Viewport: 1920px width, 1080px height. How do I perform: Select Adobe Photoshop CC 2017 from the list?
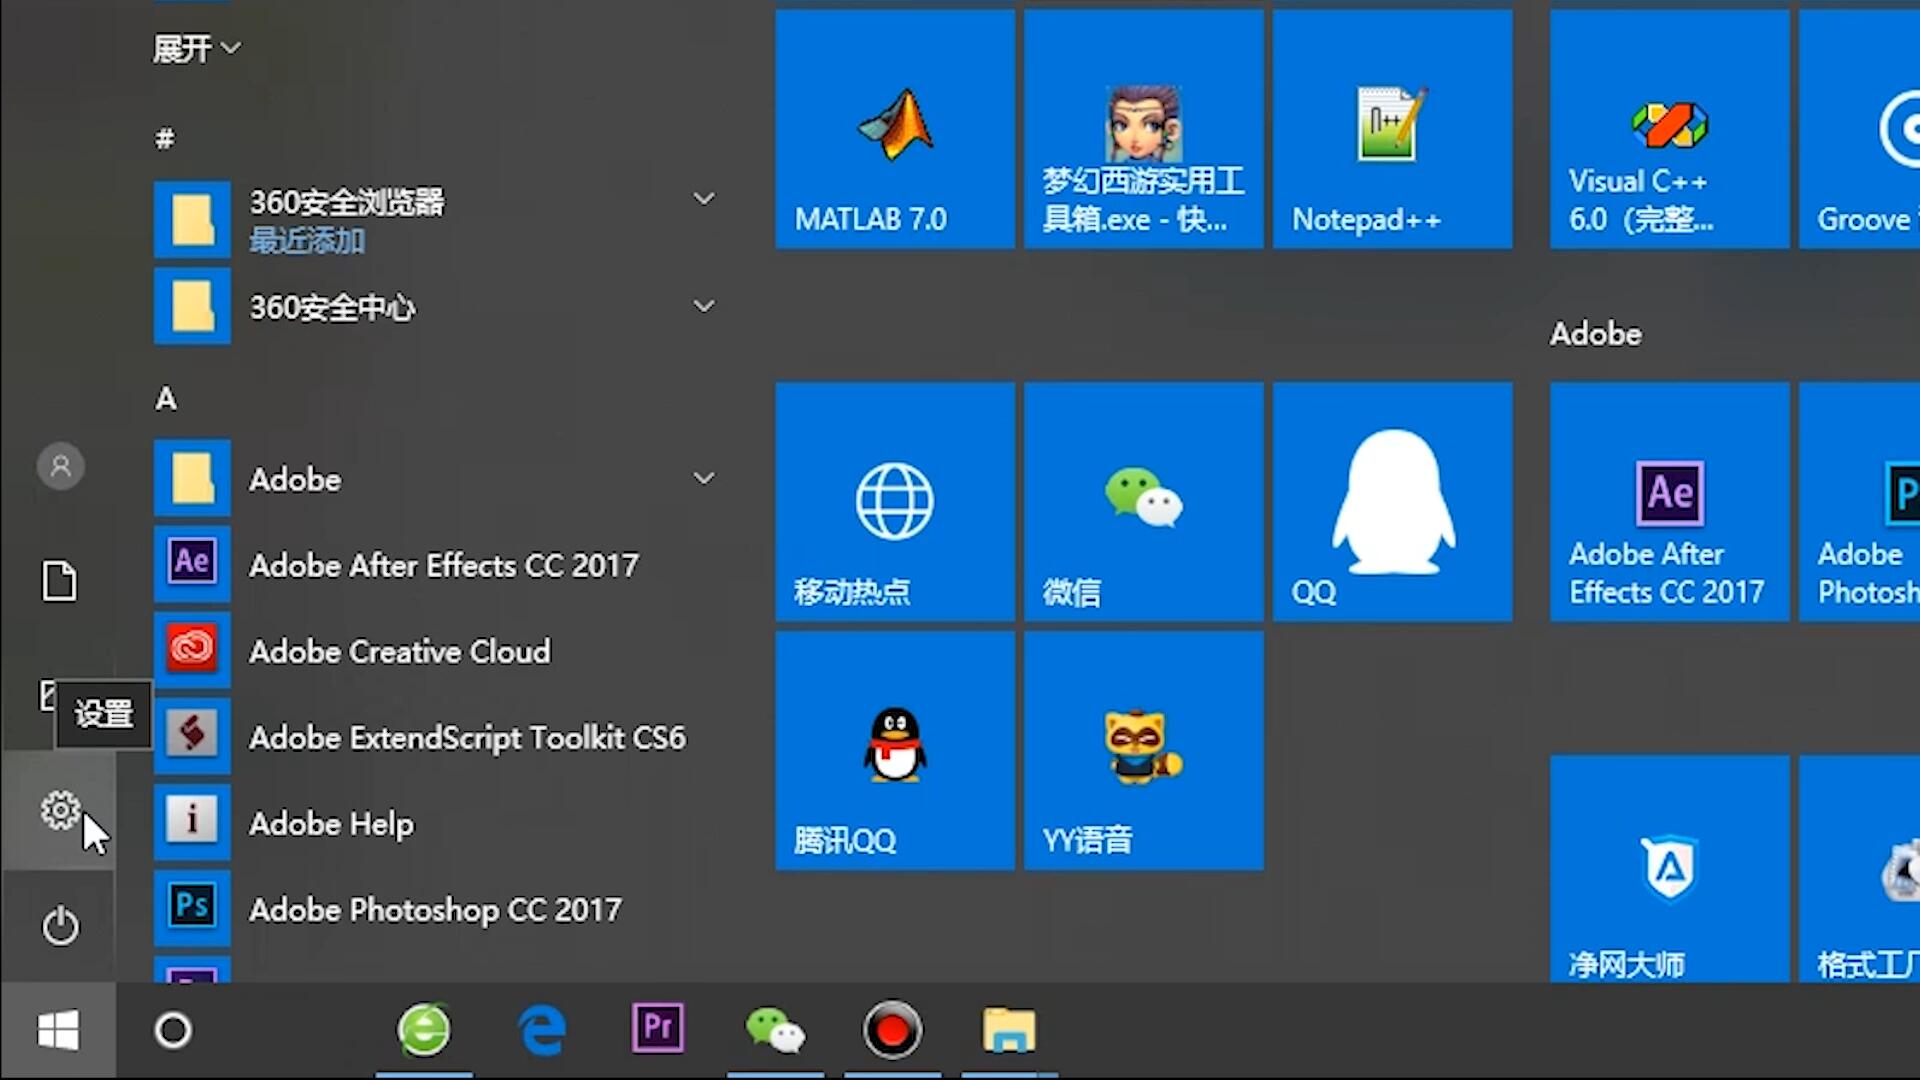[x=435, y=910]
